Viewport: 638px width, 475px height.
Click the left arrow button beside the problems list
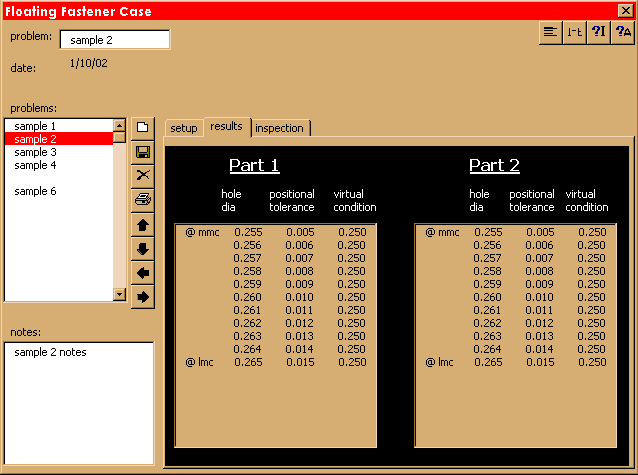(x=142, y=272)
